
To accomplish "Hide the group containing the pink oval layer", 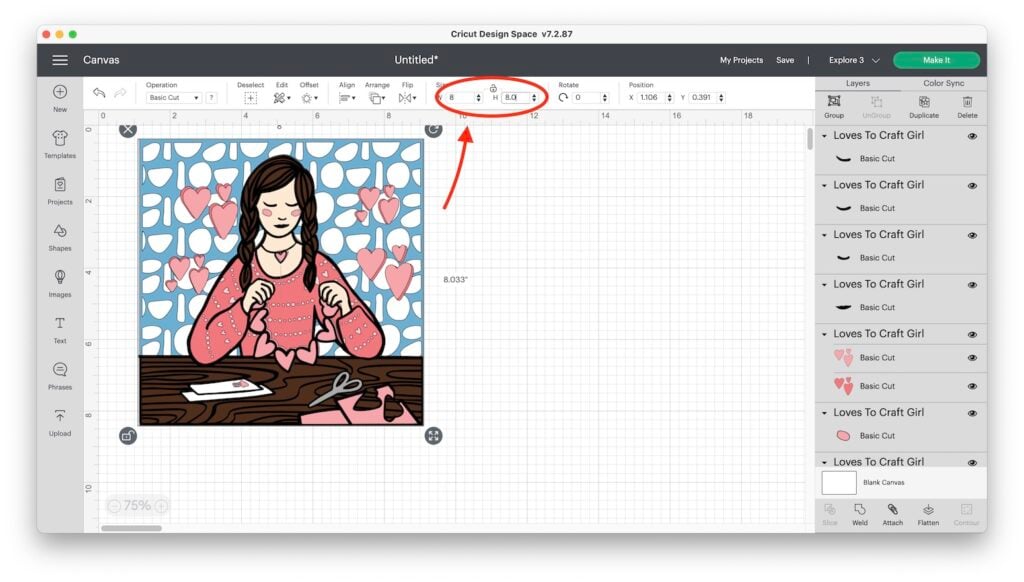I will click(972, 413).
